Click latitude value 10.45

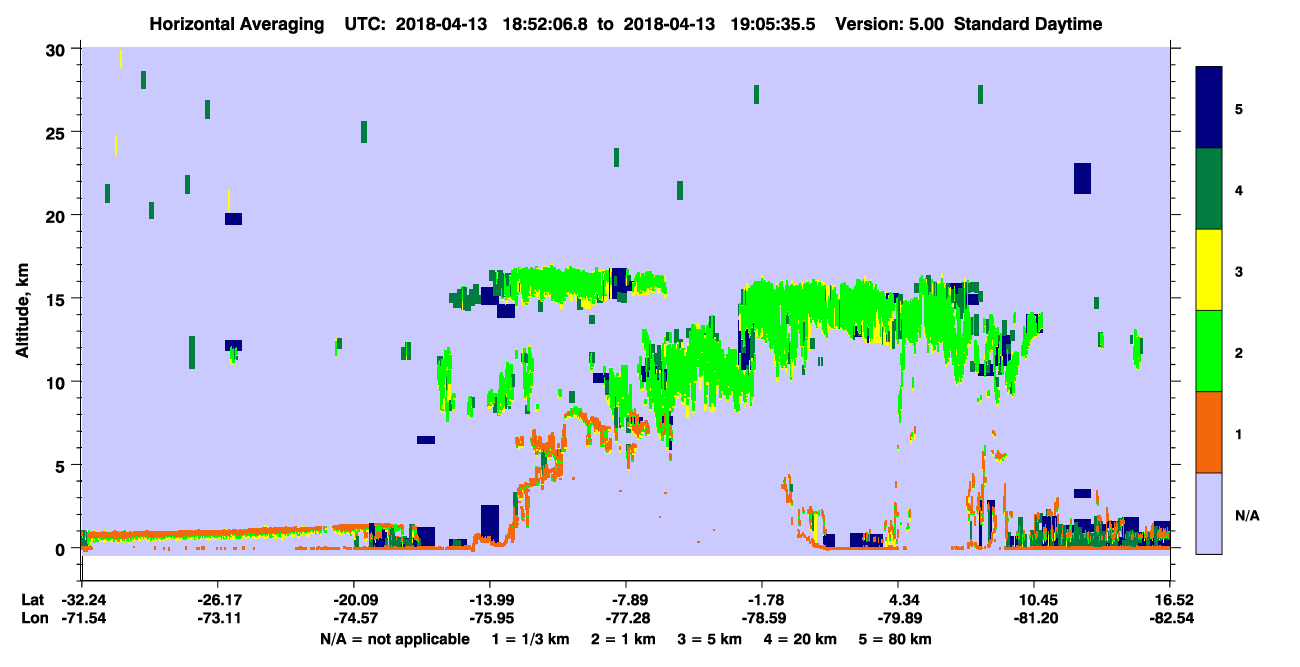tap(1033, 600)
